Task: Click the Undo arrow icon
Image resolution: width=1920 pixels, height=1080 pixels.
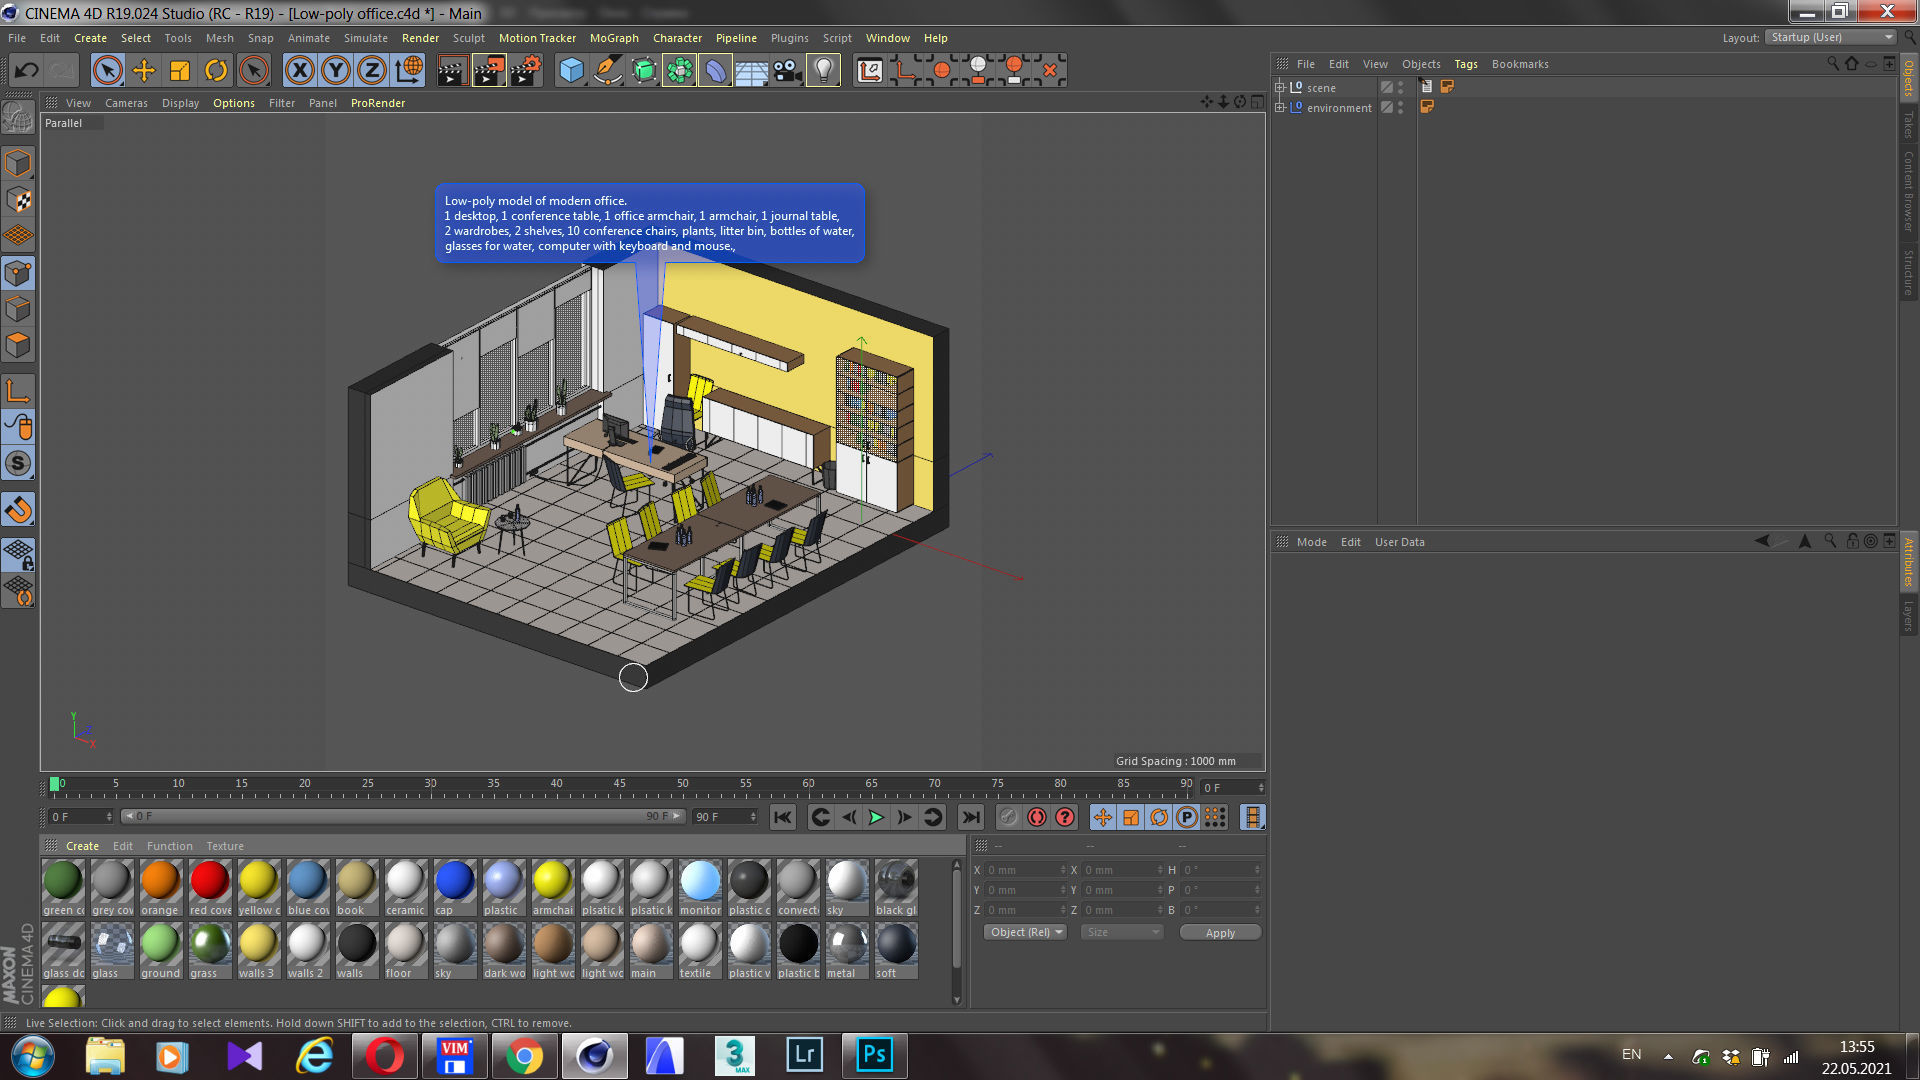Action: [27, 70]
